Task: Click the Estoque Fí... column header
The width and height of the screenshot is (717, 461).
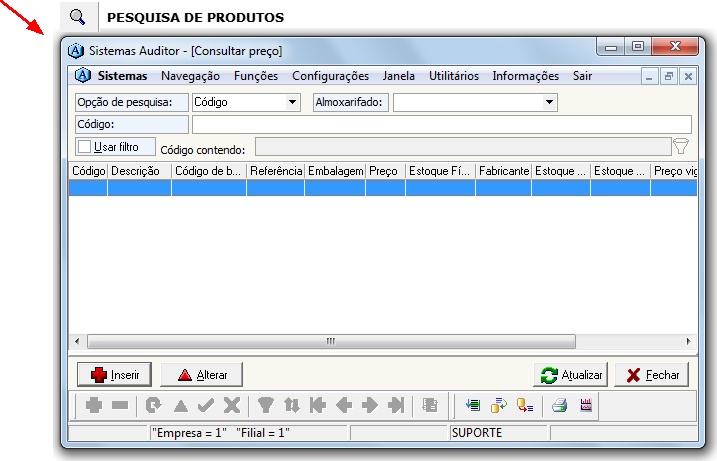Action: (440, 171)
